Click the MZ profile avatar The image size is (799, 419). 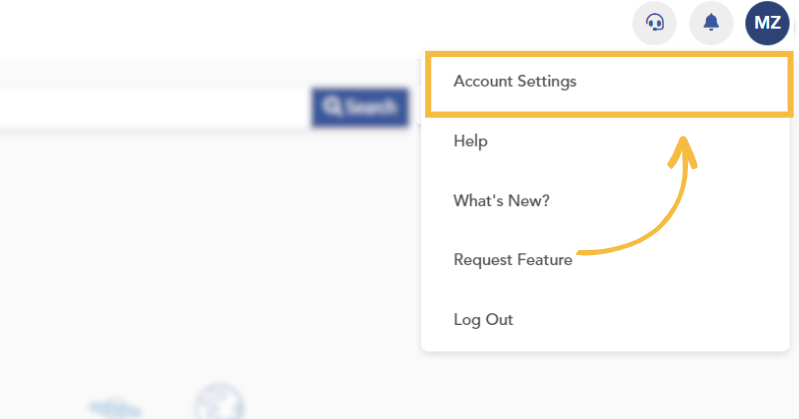click(x=767, y=23)
